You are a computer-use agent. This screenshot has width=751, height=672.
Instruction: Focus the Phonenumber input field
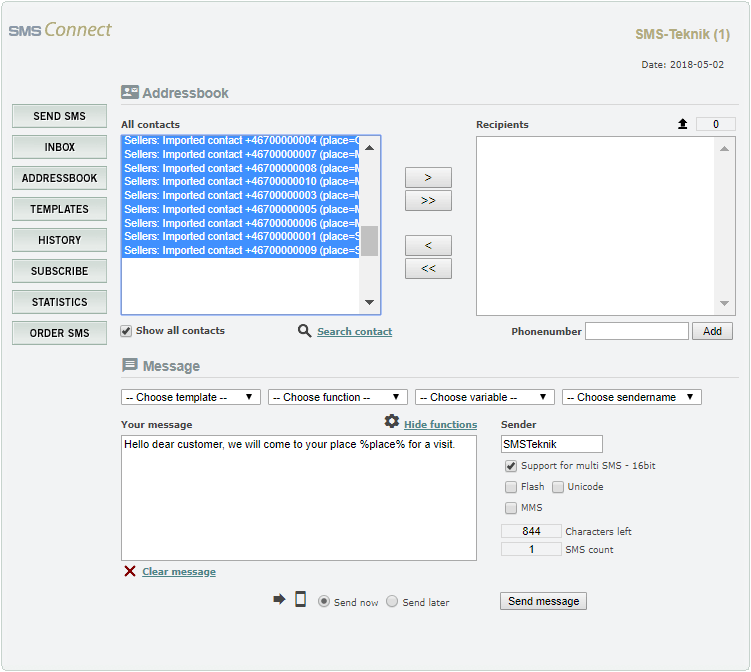point(637,331)
